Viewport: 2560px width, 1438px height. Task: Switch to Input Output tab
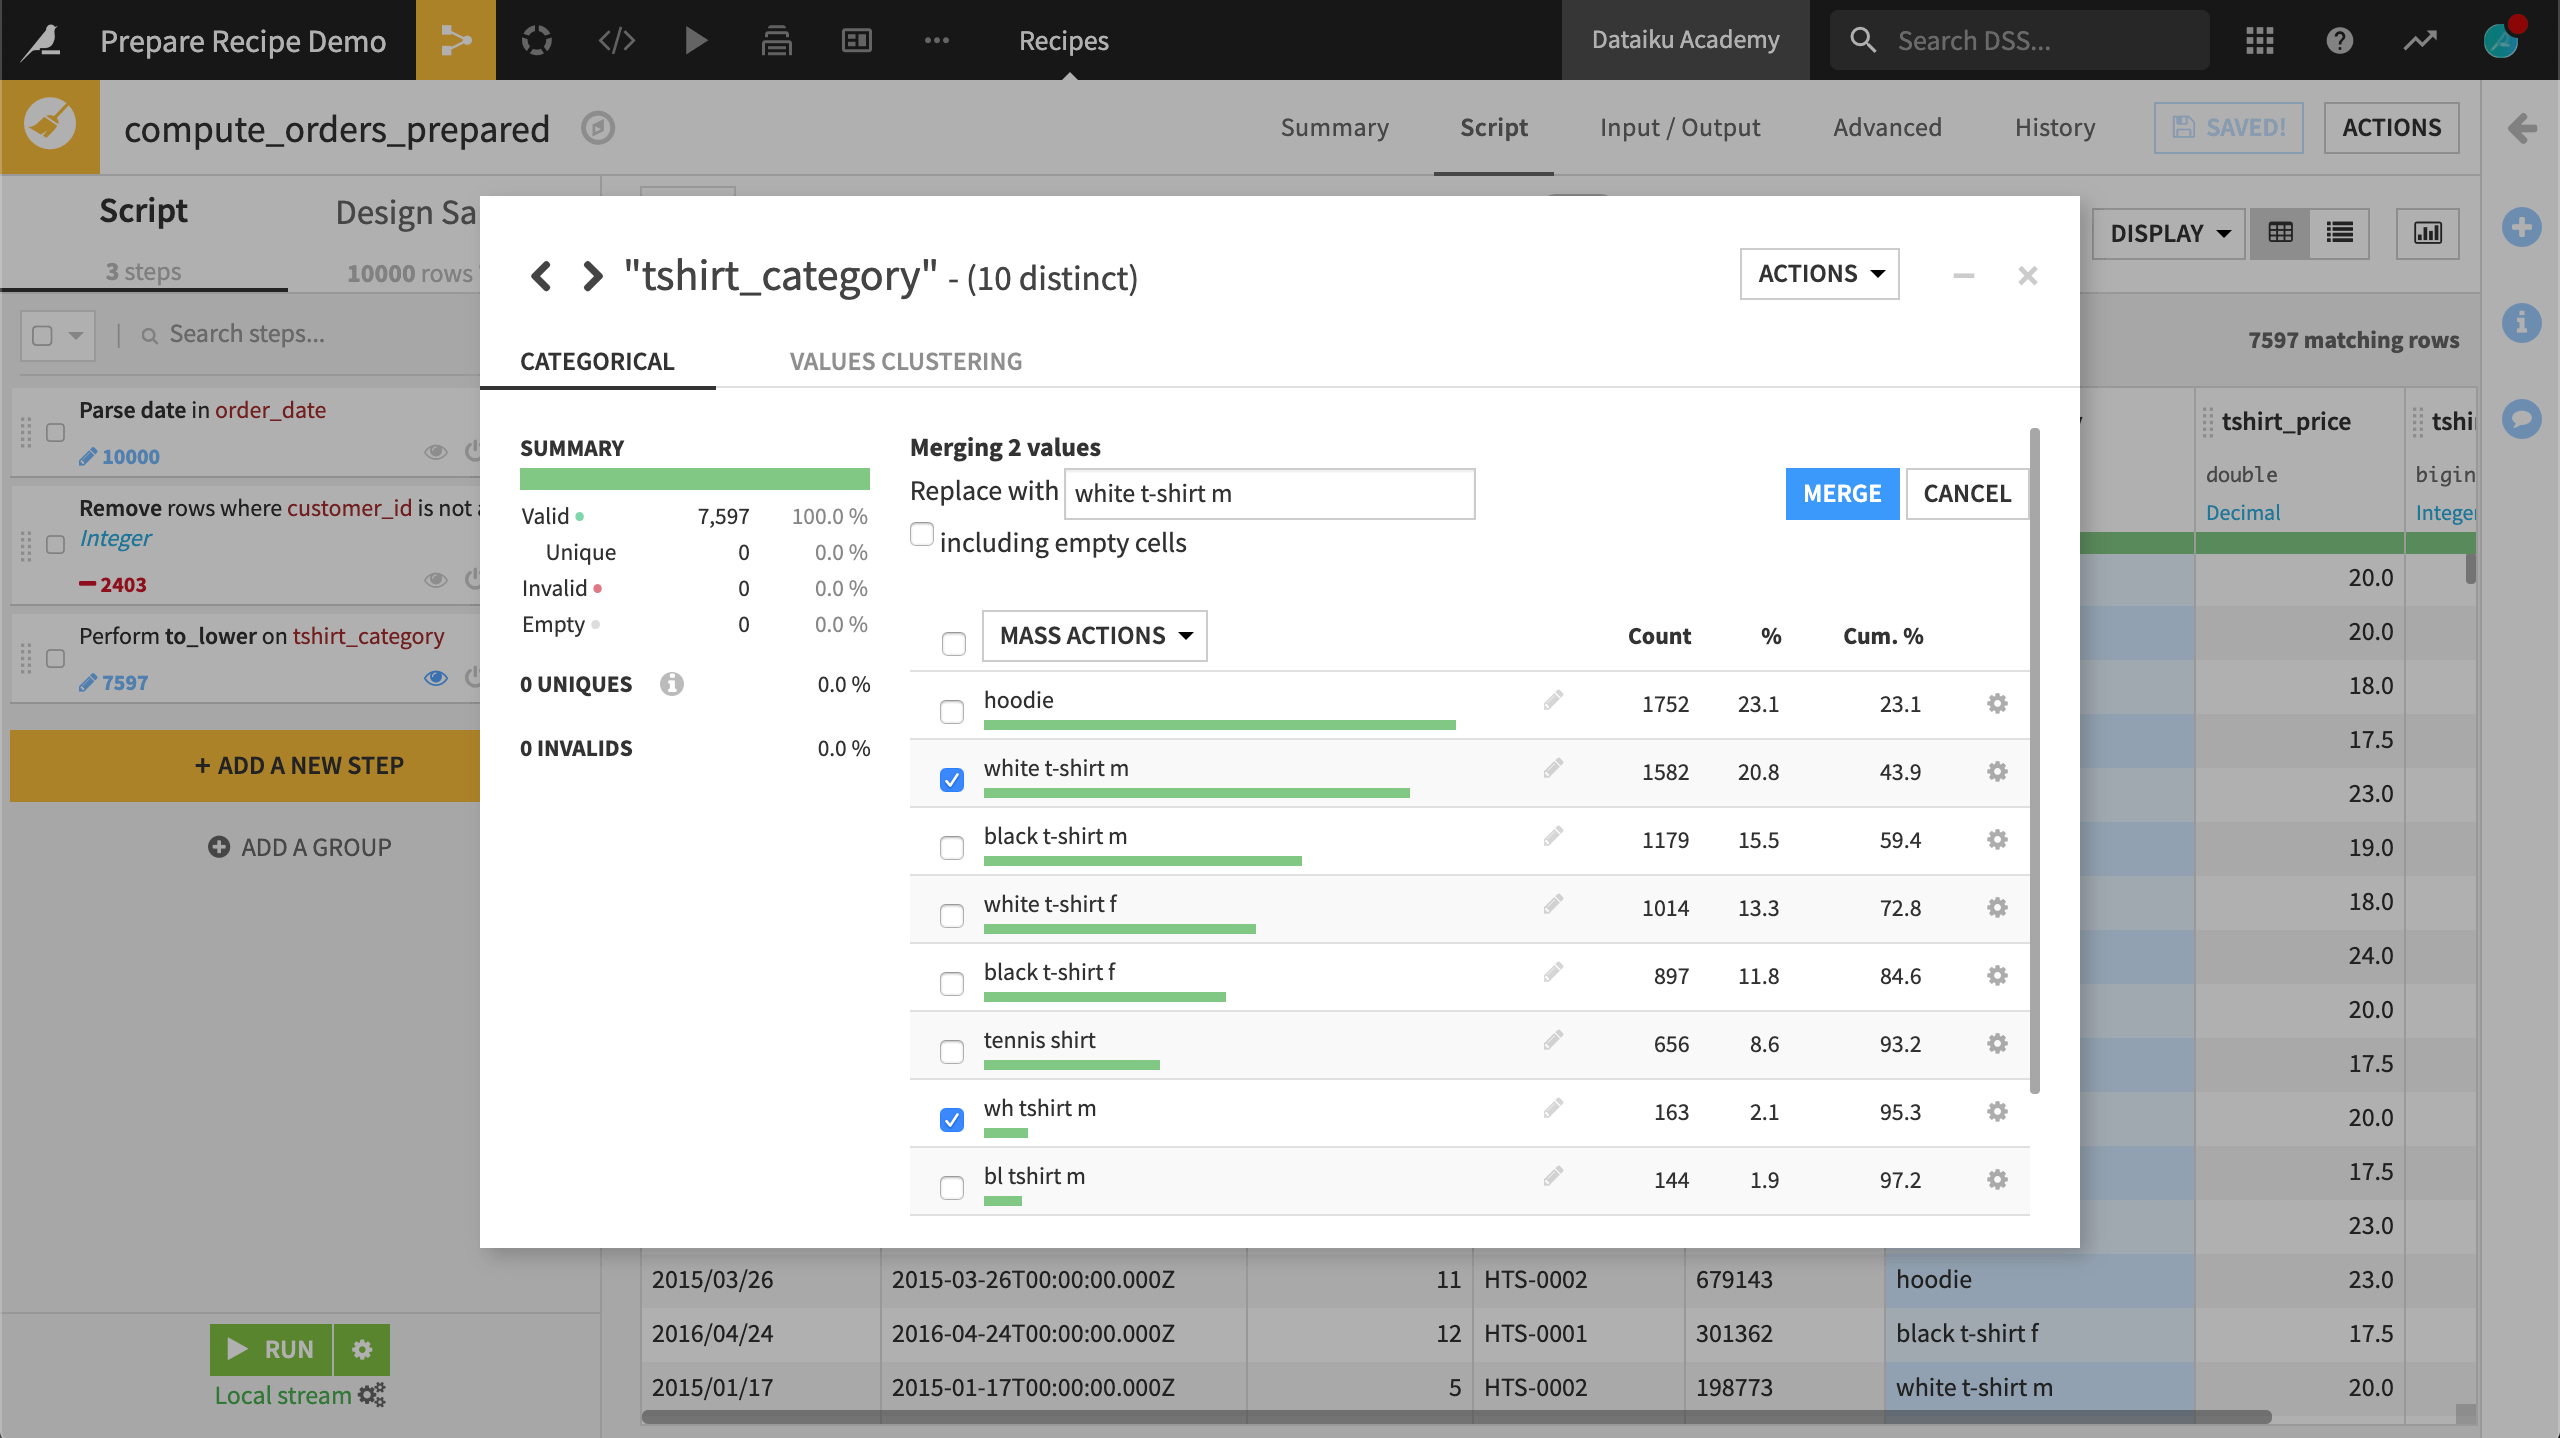(x=1681, y=125)
